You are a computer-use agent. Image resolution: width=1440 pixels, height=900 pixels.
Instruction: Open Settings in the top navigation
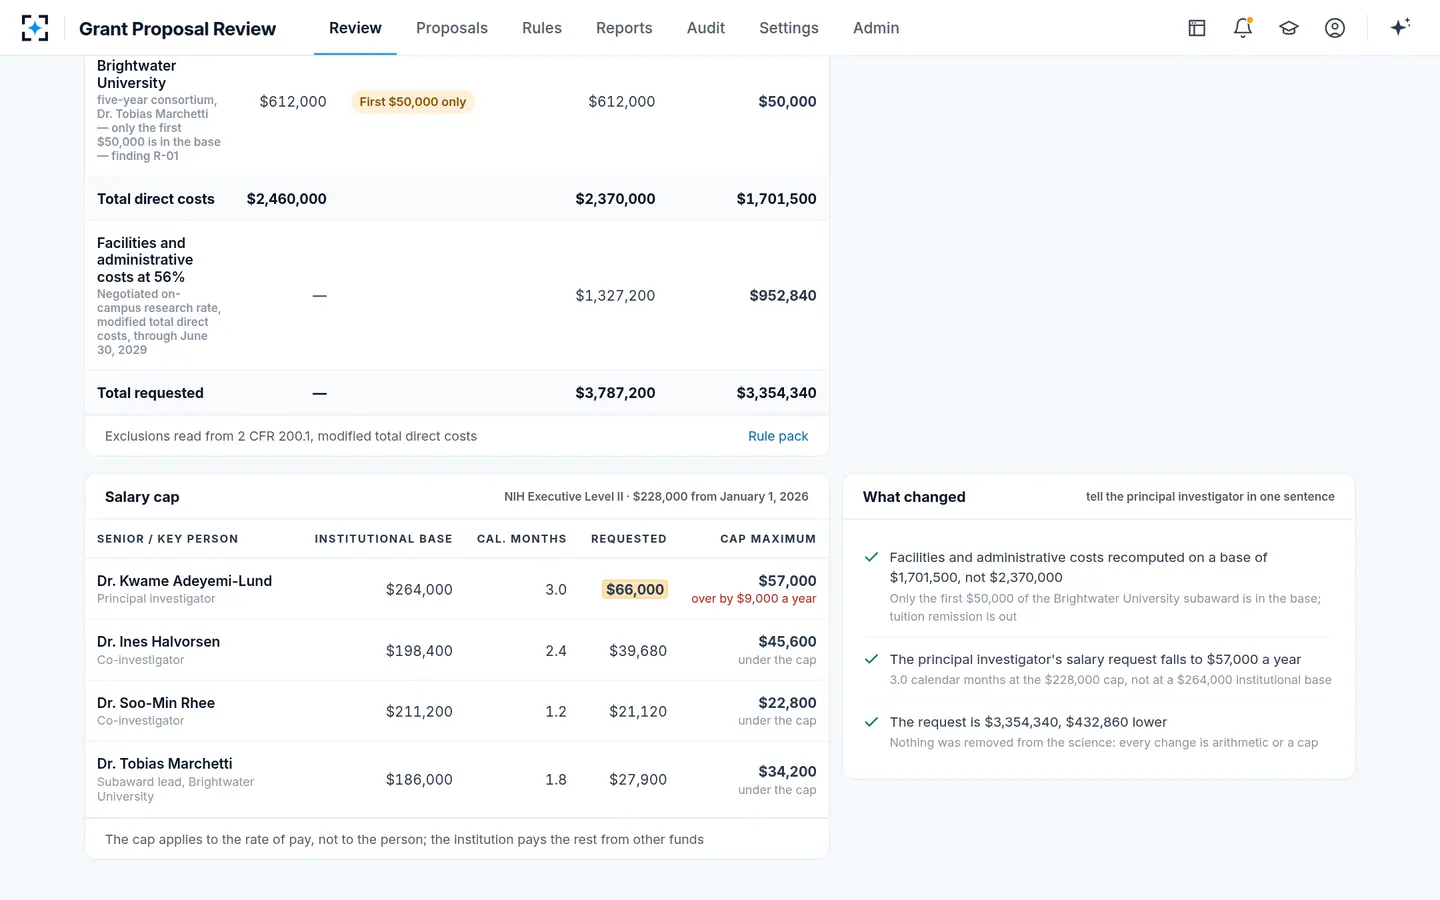[789, 28]
